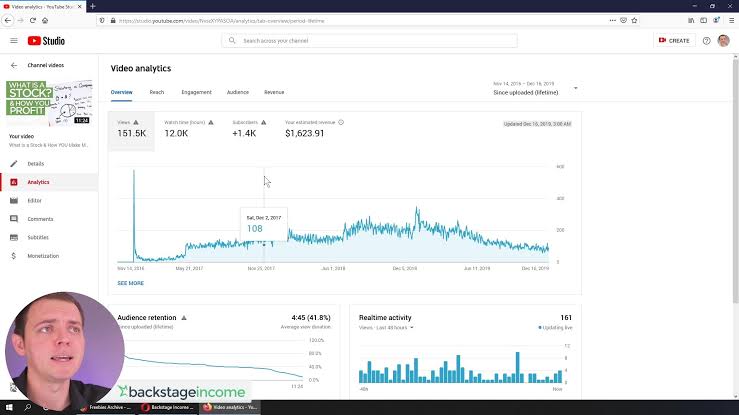Select Your estimated revenue $1,623.91 card
The width and height of the screenshot is (739, 415).
pos(314,131)
